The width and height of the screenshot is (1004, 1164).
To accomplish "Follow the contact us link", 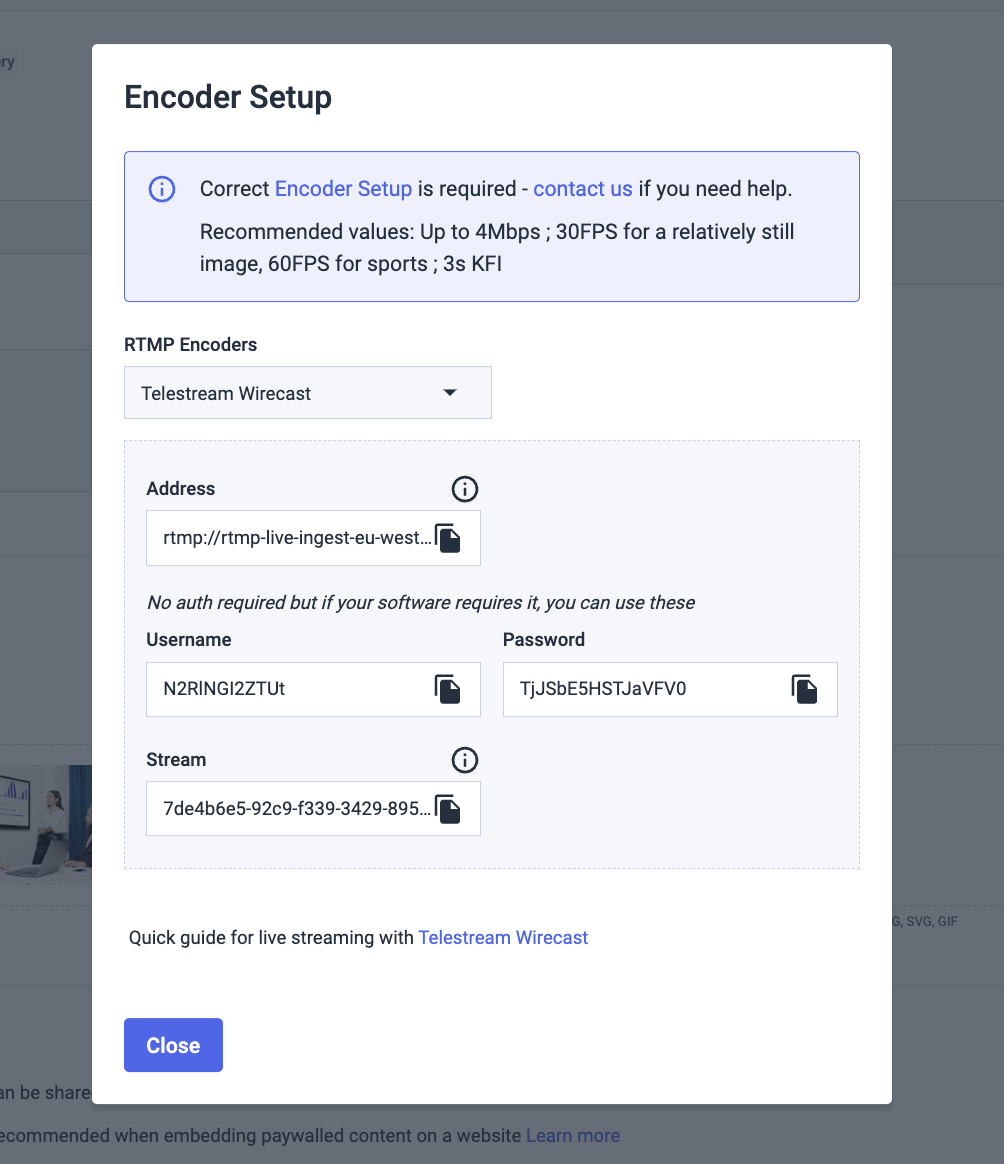I will pos(583,189).
